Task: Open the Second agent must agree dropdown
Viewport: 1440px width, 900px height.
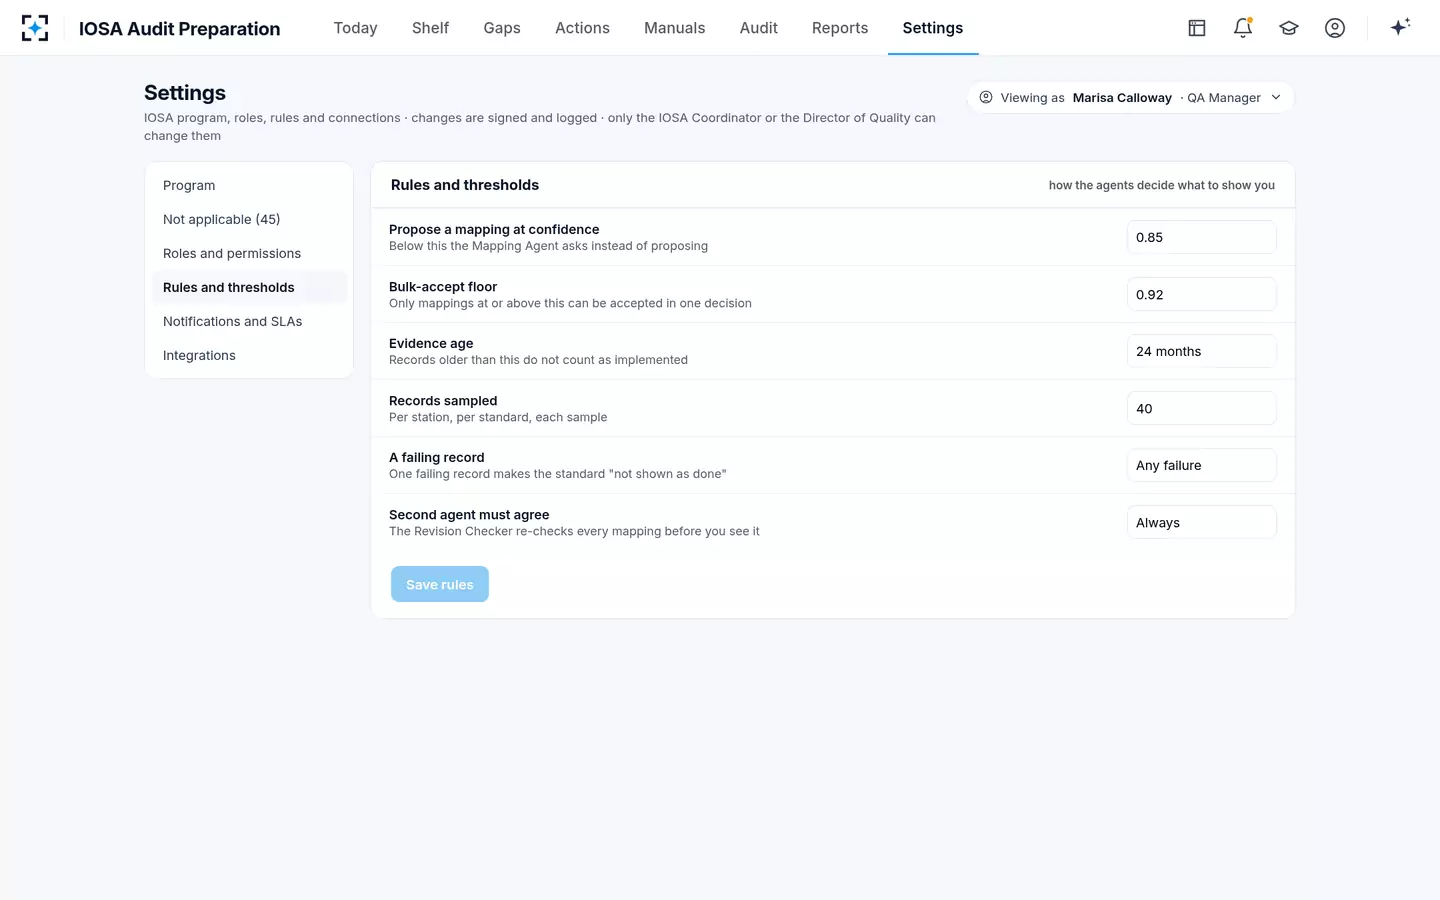Action: (x=1201, y=523)
